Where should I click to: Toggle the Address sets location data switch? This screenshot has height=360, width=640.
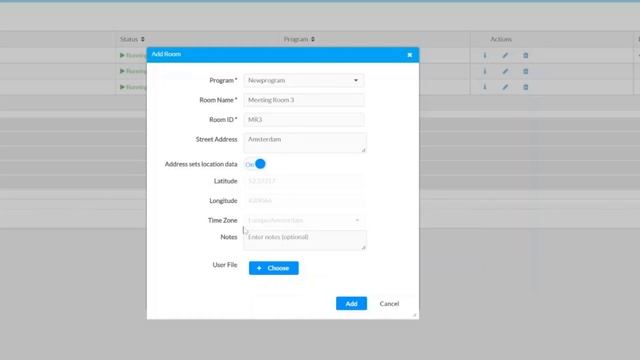pyautogui.click(x=255, y=164)
